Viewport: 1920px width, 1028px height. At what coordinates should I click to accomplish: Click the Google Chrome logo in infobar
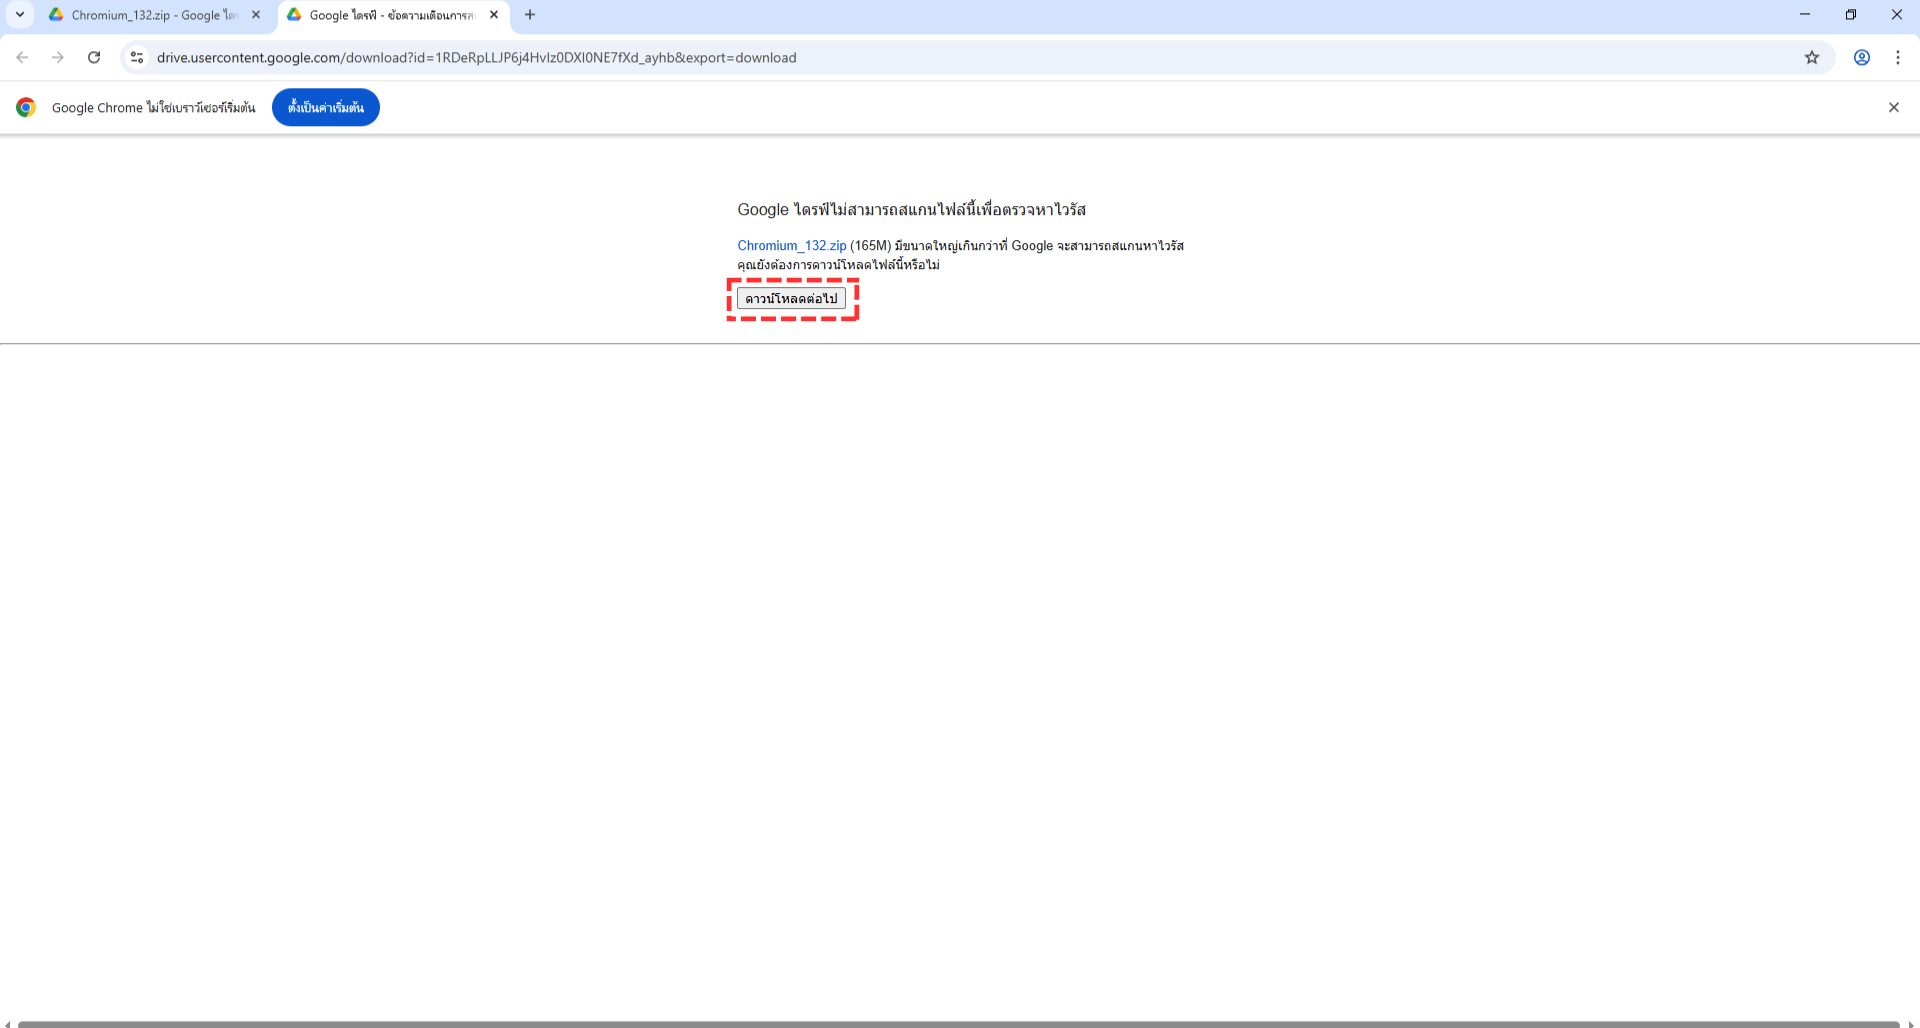26,107
